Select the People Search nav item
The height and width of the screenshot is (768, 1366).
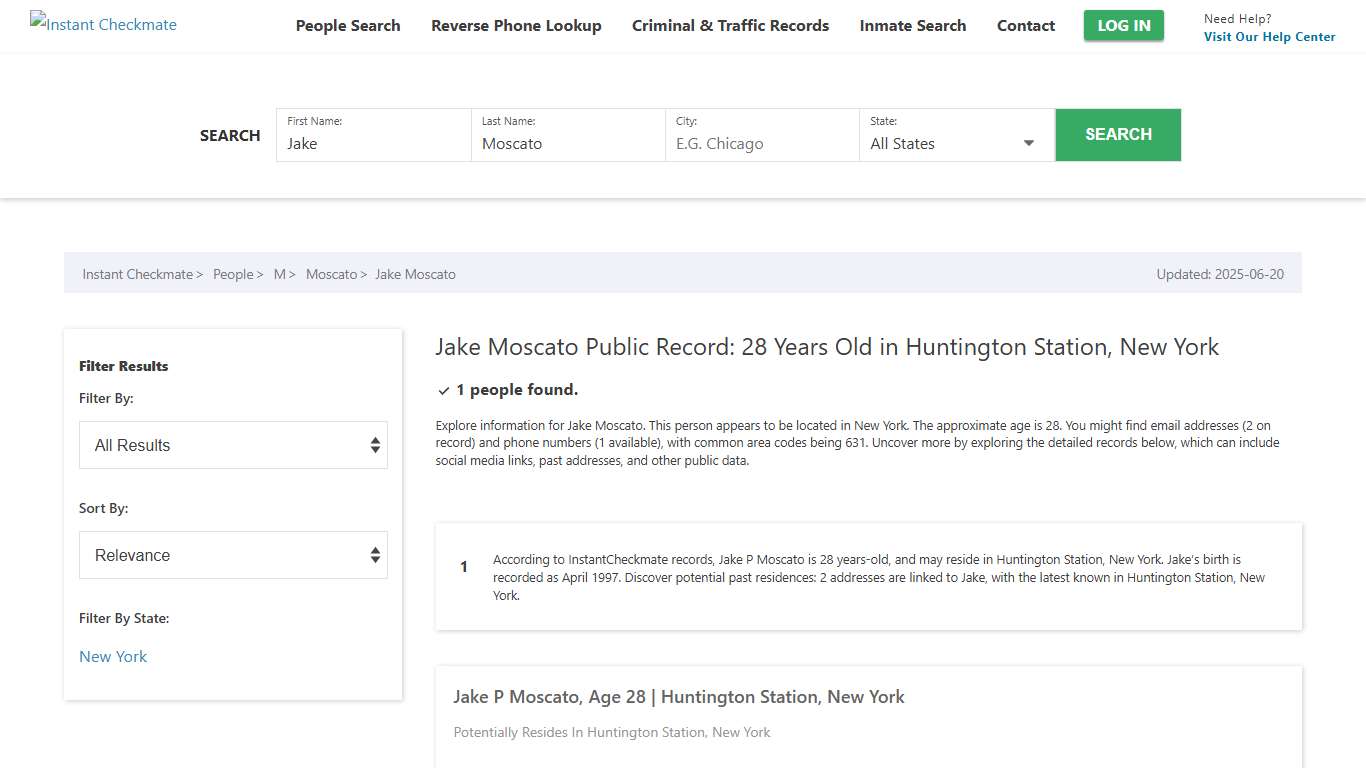tap(347, 25)
